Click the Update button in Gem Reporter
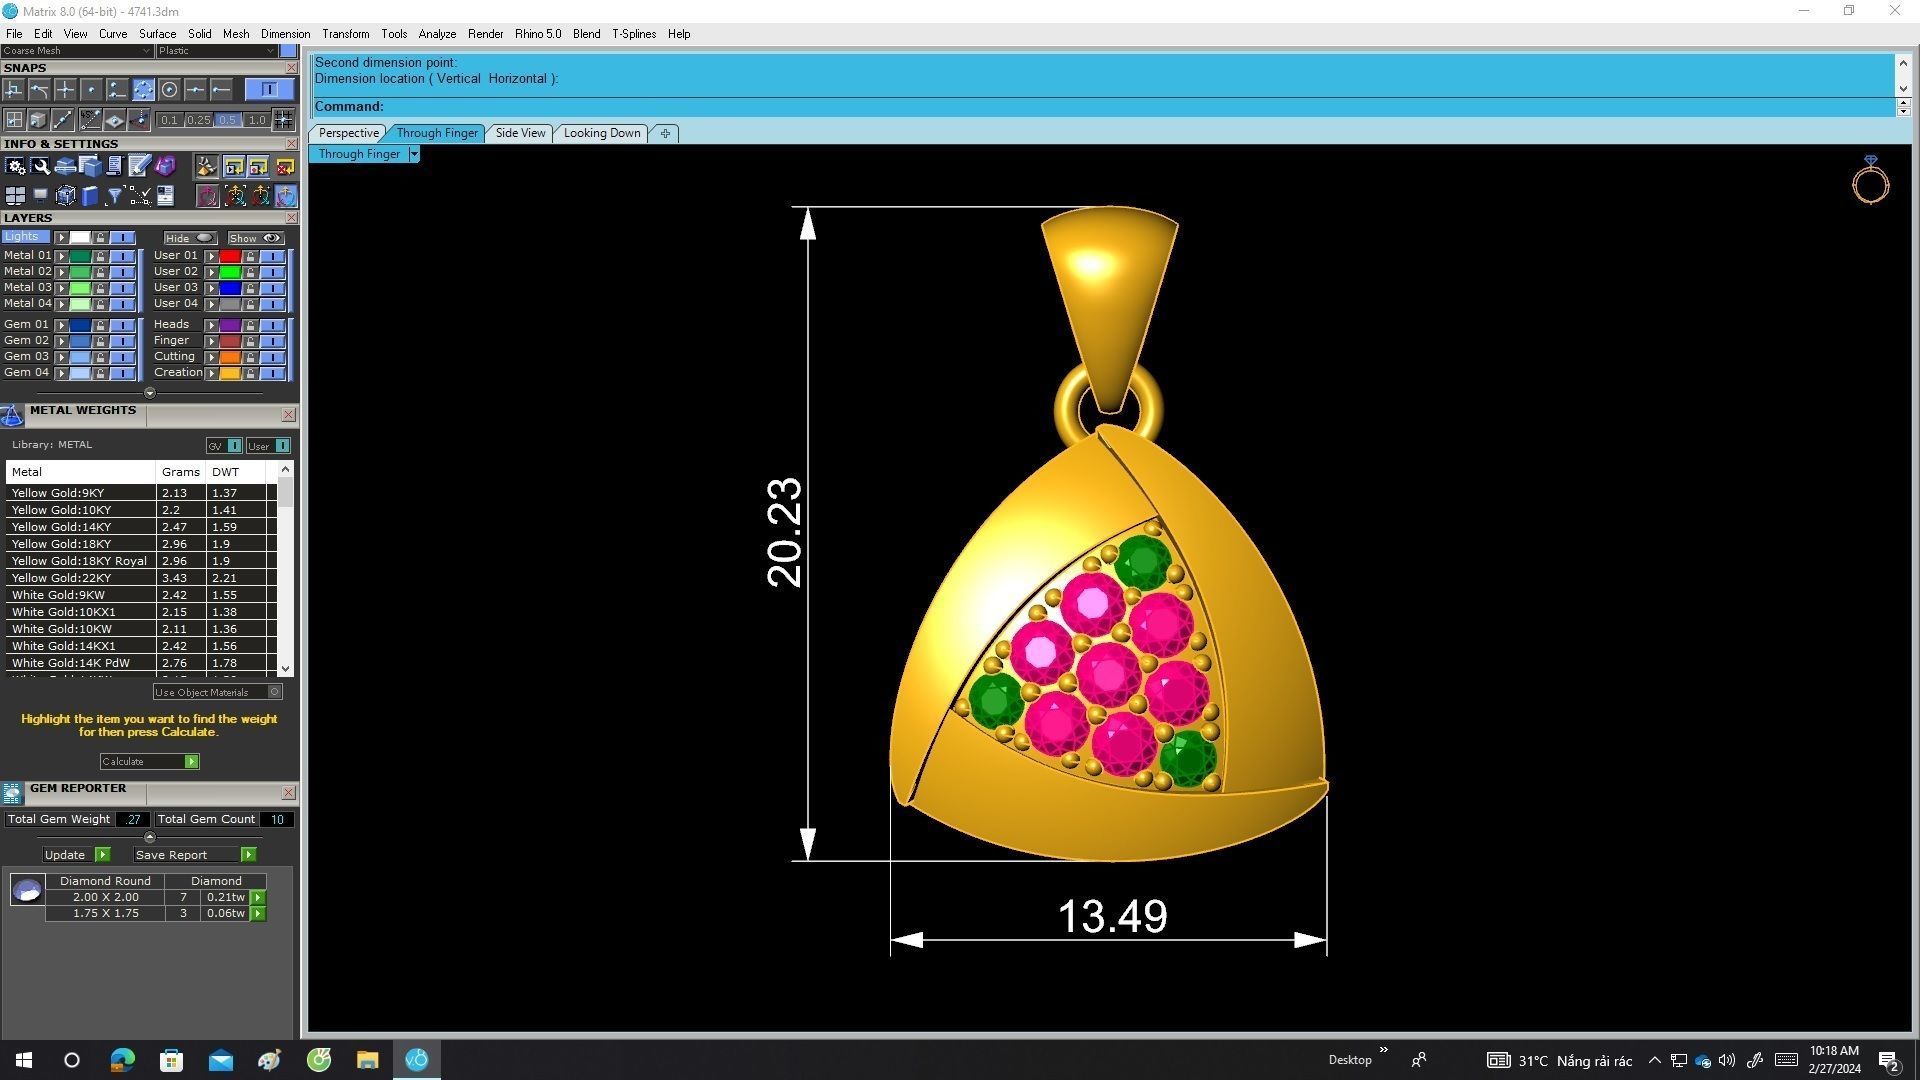This screenshot has width=1920, height=1080. pyautogui.click(x=76, y=855)
